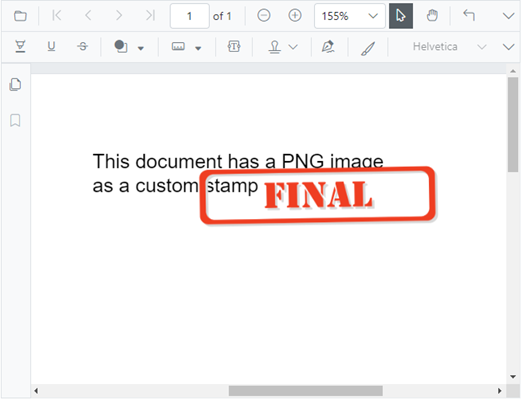
Task: Open a PDF file with the folder icon
Action: pos(20,16)
